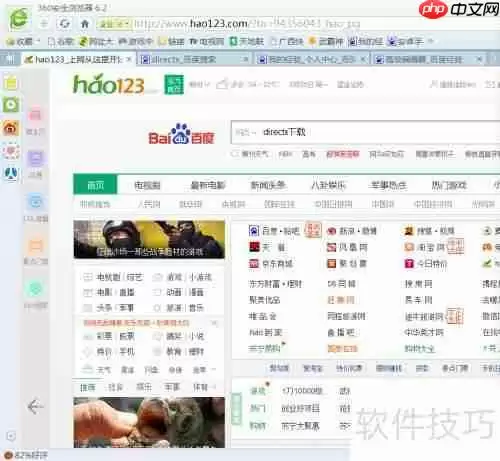Open the yellow notes icon in sidebar
500x461 pixels.
[x=11, y=83]
